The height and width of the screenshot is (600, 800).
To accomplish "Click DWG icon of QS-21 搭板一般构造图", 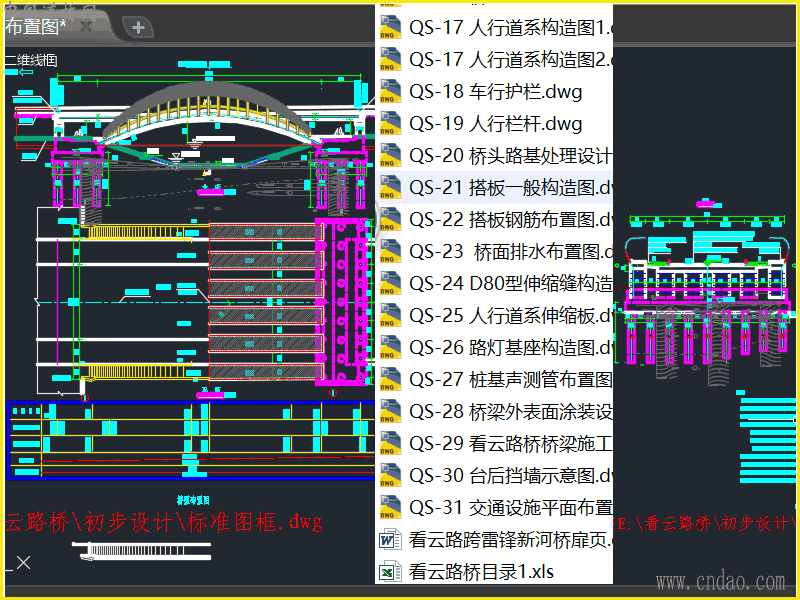I will 390,188.
